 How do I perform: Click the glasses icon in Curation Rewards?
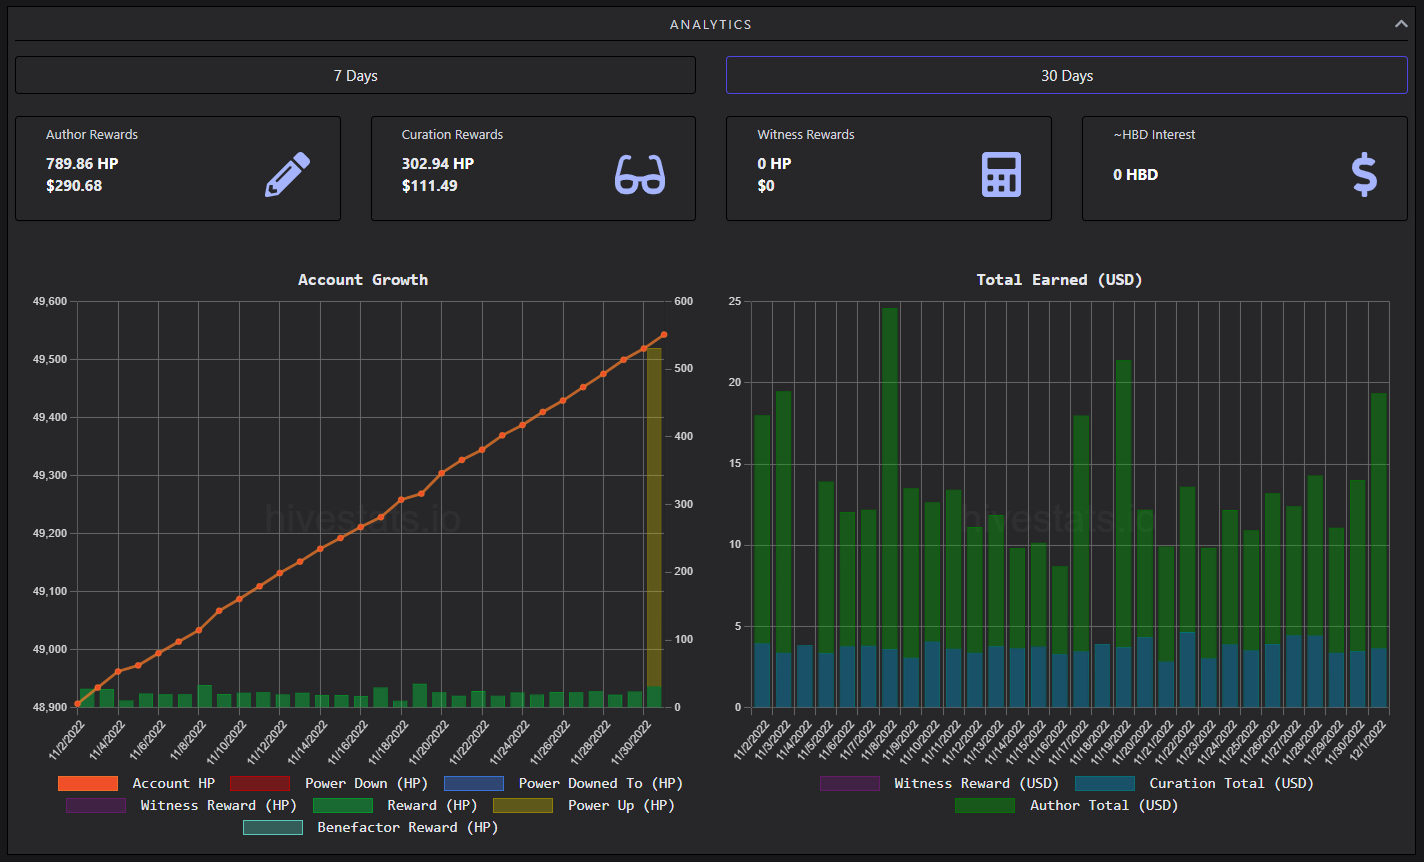[x=640, y=175]
